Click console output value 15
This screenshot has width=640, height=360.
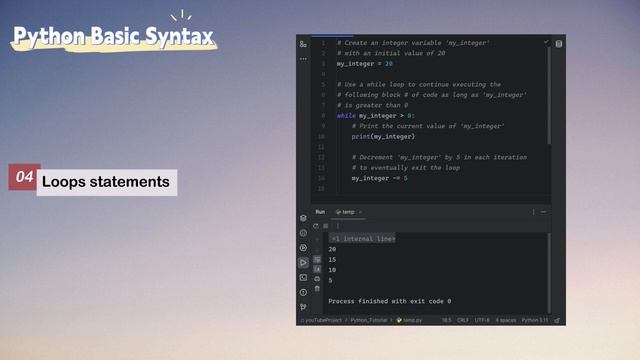click(x=332, y=260)
